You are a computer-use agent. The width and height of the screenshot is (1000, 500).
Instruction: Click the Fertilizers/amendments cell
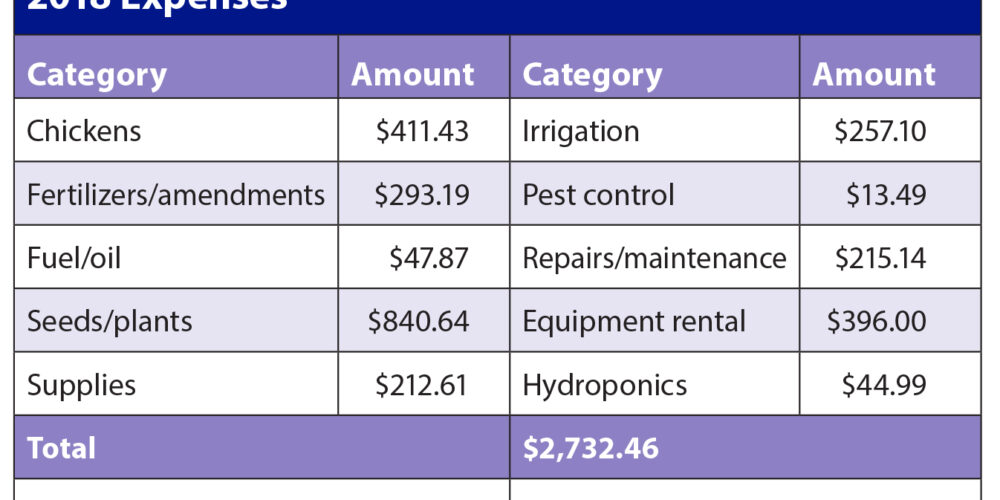click(x=176, y=194)
